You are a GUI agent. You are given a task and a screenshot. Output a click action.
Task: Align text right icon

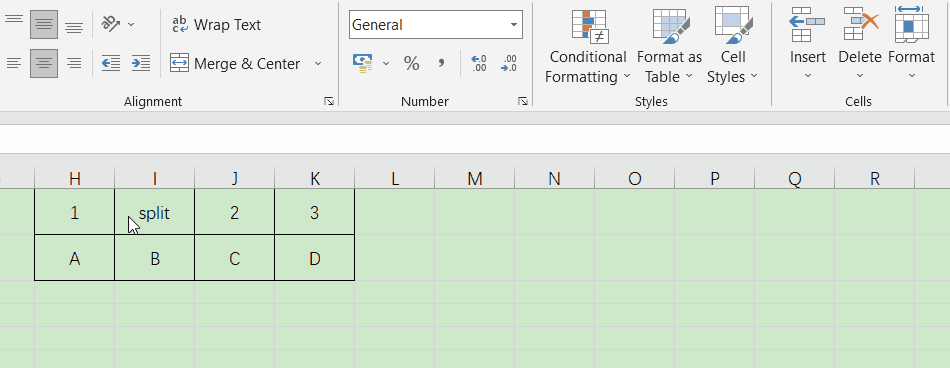coord(74,63)
